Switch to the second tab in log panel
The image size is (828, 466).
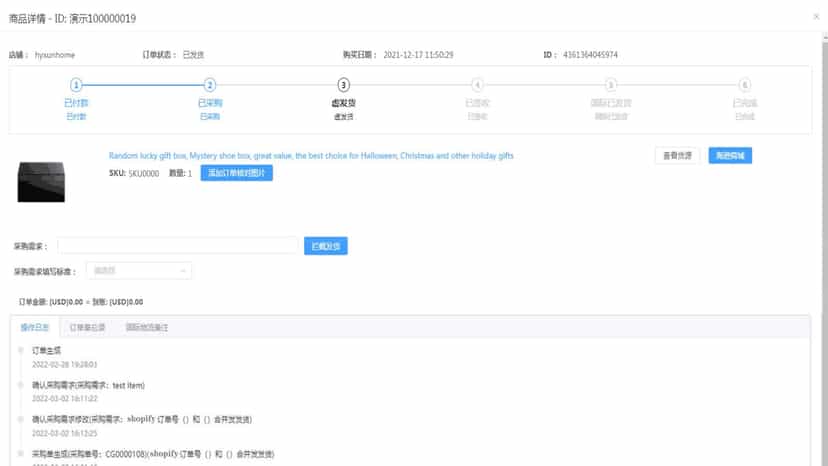(x=87, y=328)
